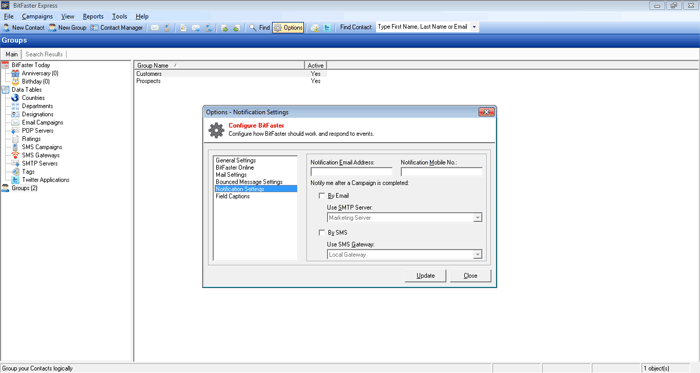Select the Countries globe icon in tree
Screen dimensions: 700x373
15,98
